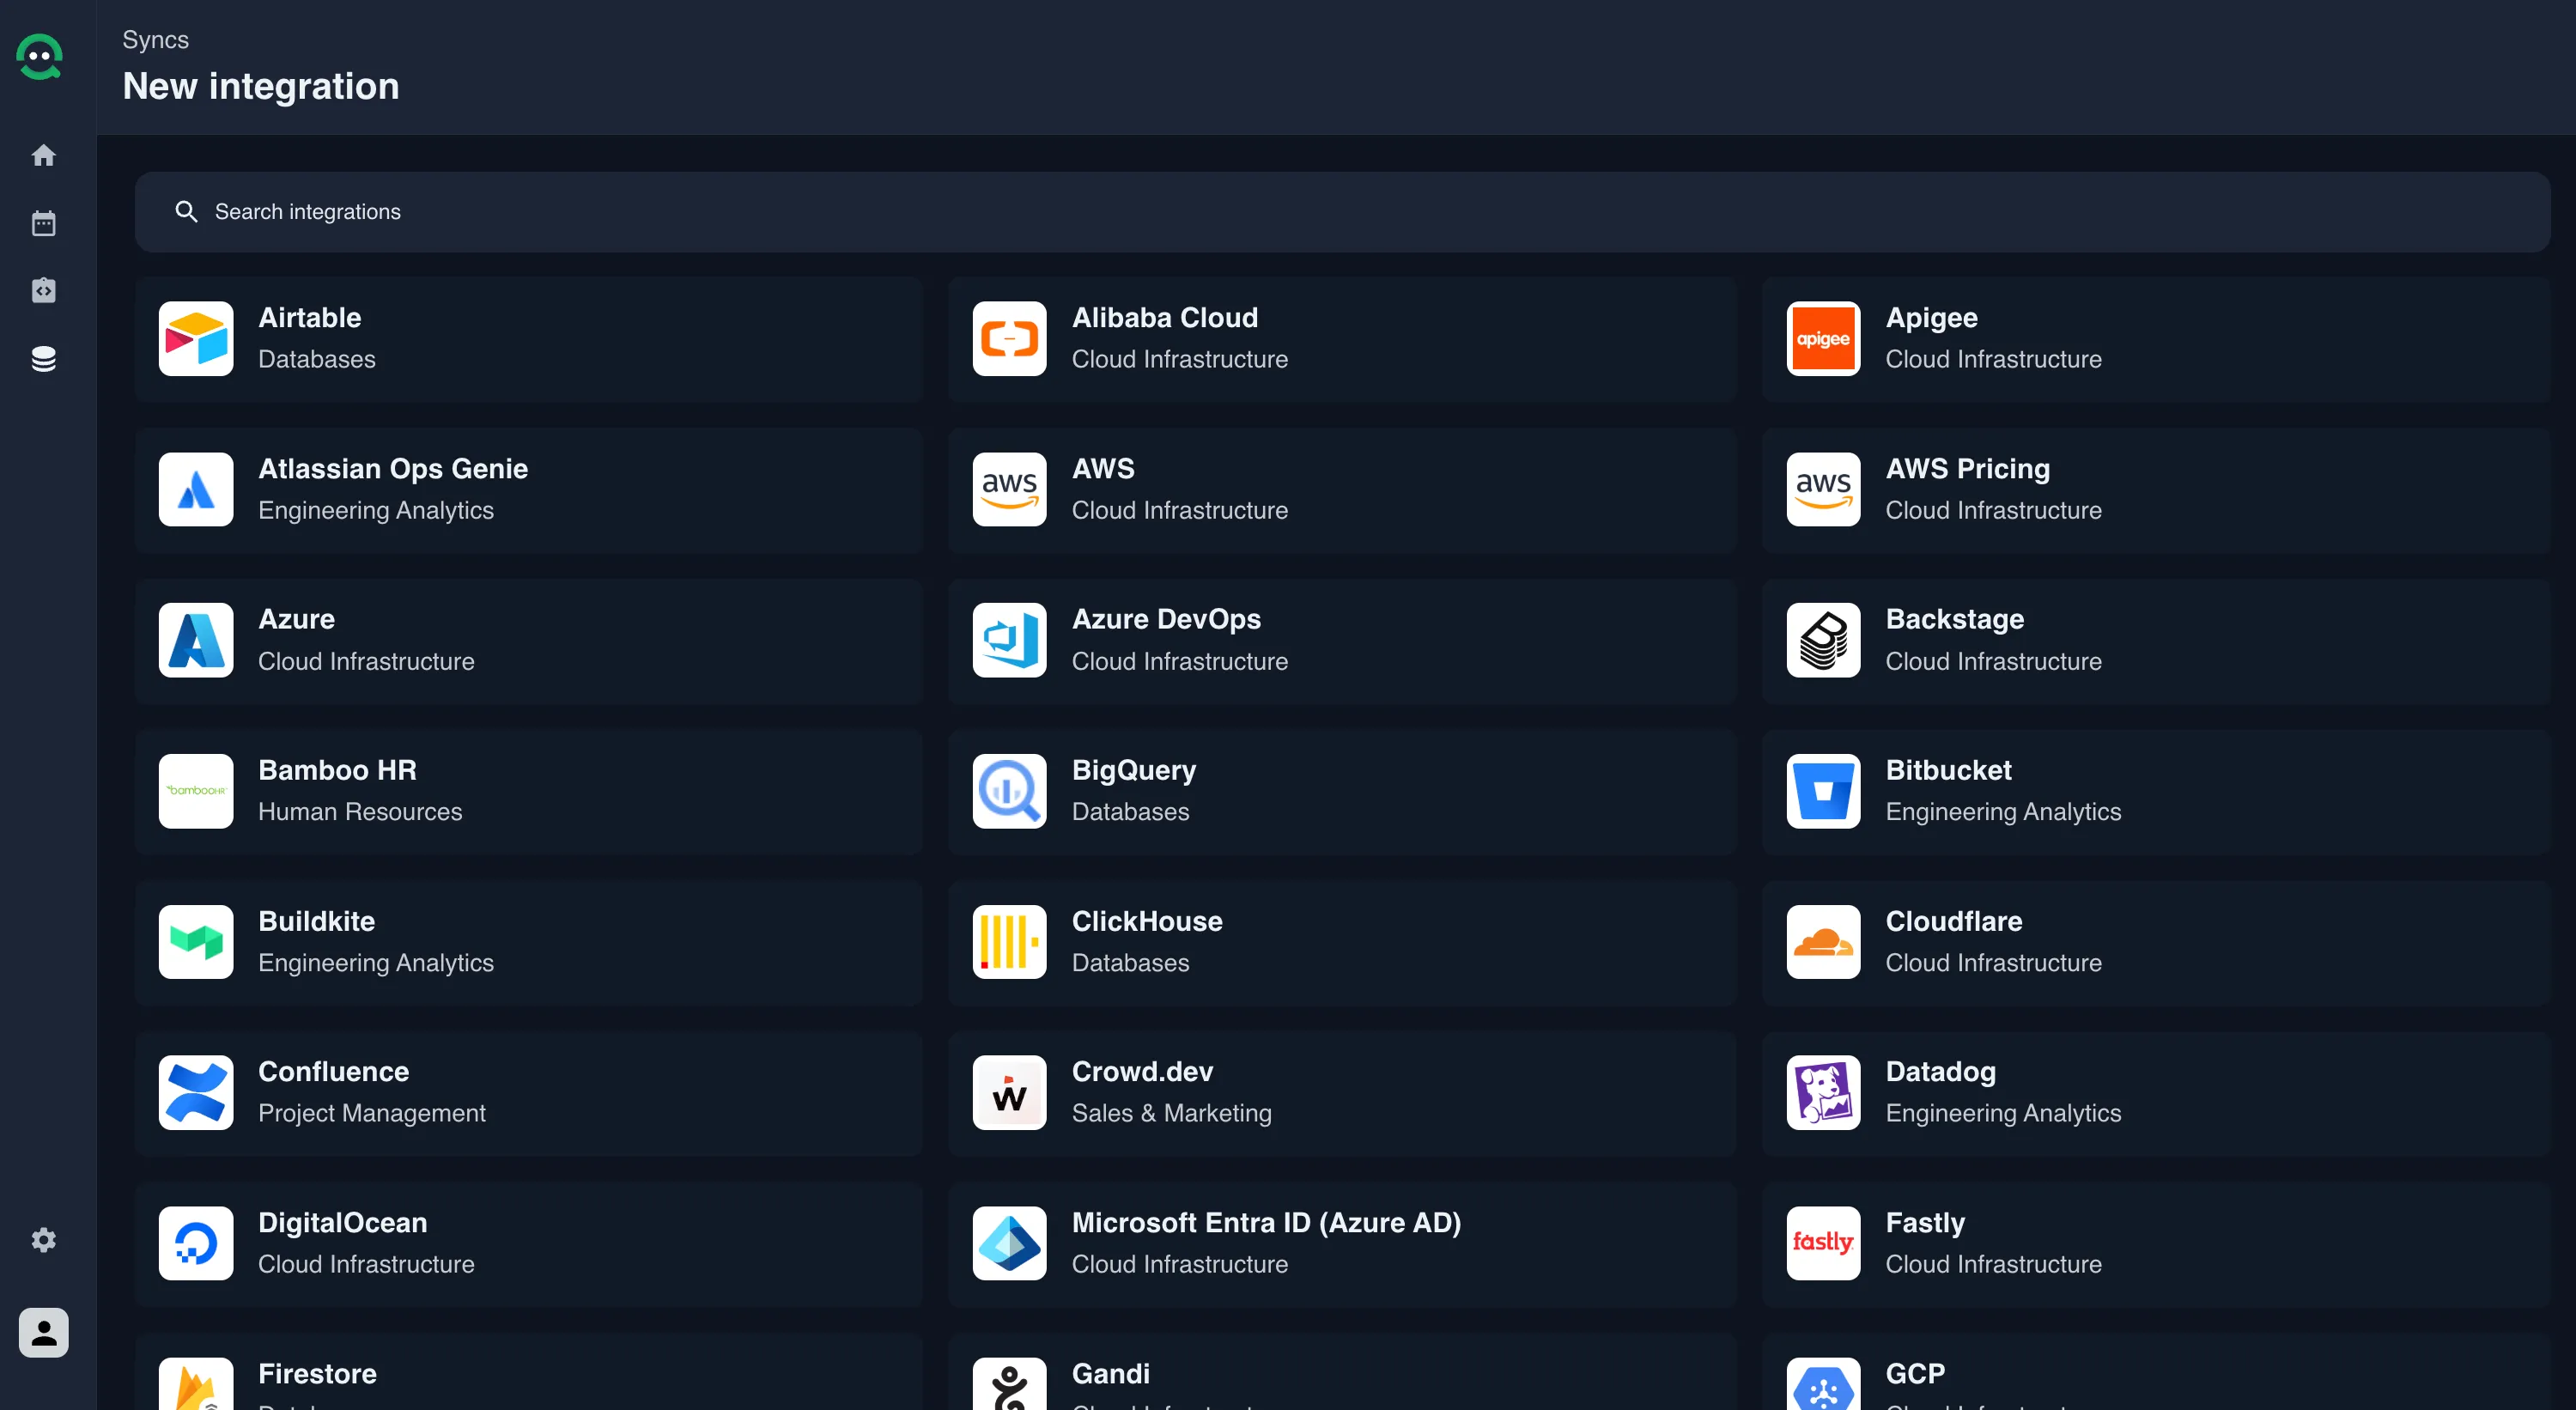2576x1410 pixels.
Task: Click the Apigee logo
Action: click(x=1823, y=338)
